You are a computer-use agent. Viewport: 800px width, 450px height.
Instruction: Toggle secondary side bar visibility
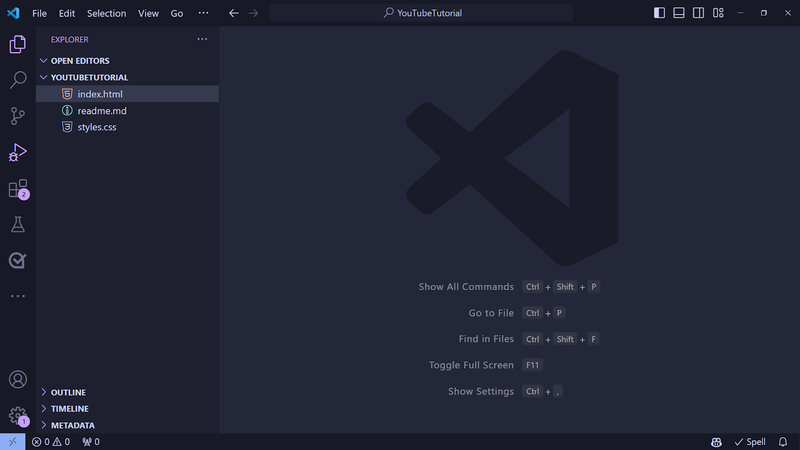click(x=698, y=13)
